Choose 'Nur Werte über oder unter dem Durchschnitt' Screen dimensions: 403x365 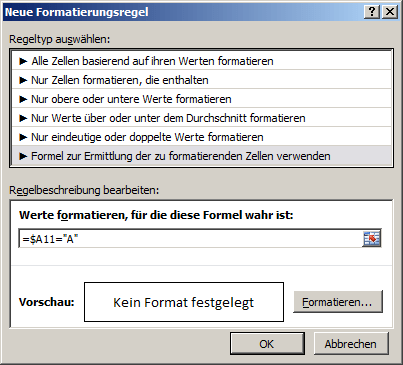[x=201, y=118]
